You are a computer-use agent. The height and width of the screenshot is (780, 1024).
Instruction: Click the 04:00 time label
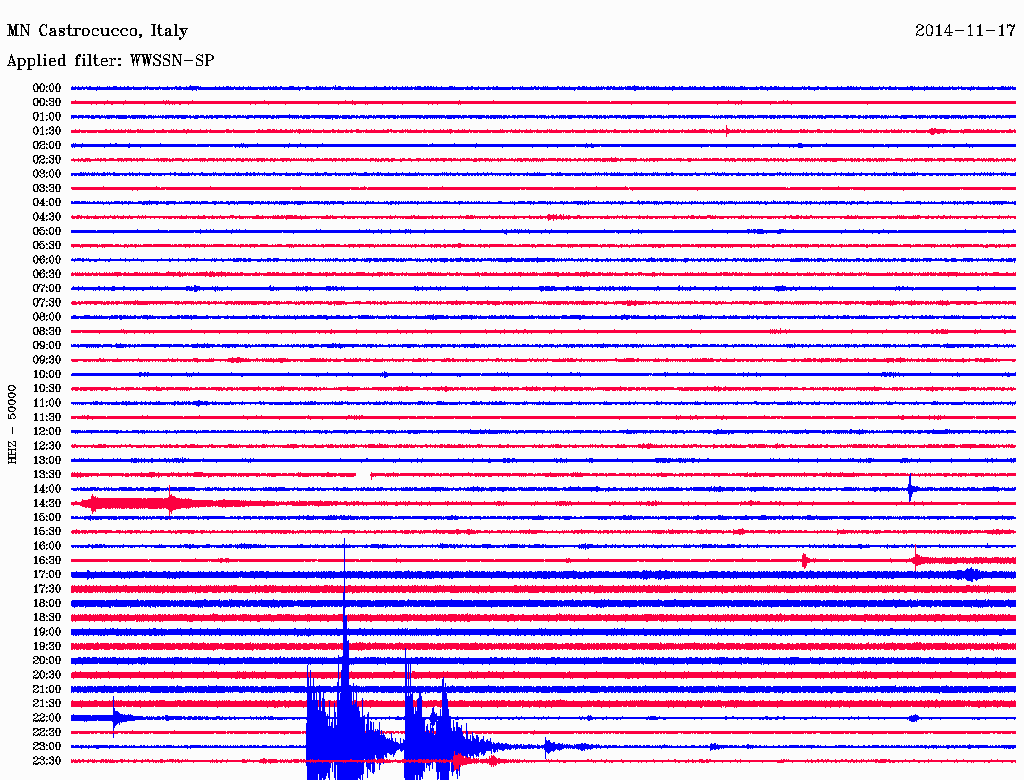click(47, 203)
